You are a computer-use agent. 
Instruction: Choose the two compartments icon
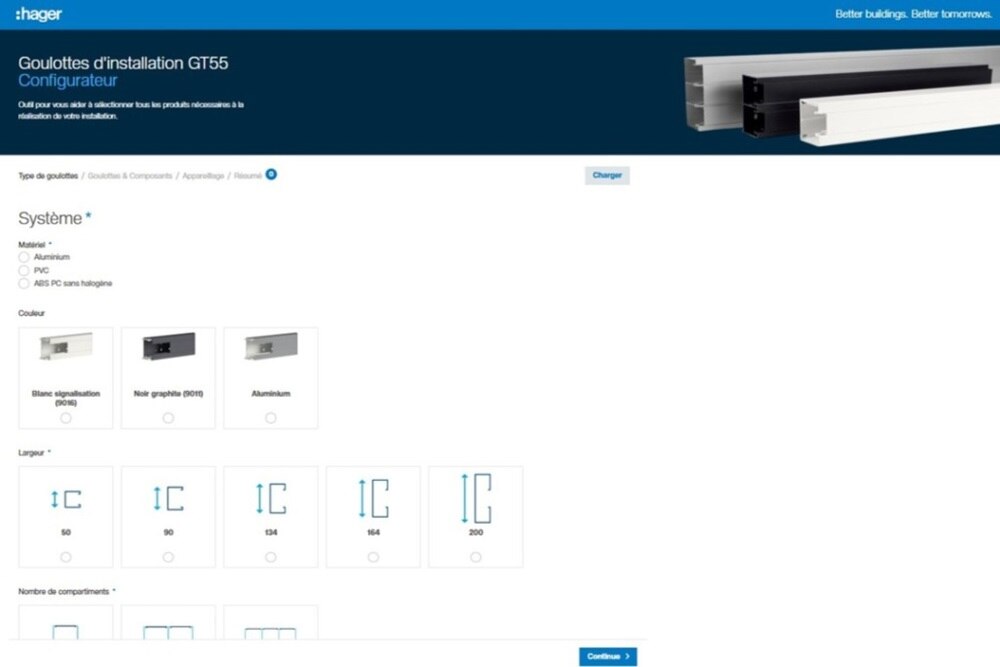click(x=168, y=632)
